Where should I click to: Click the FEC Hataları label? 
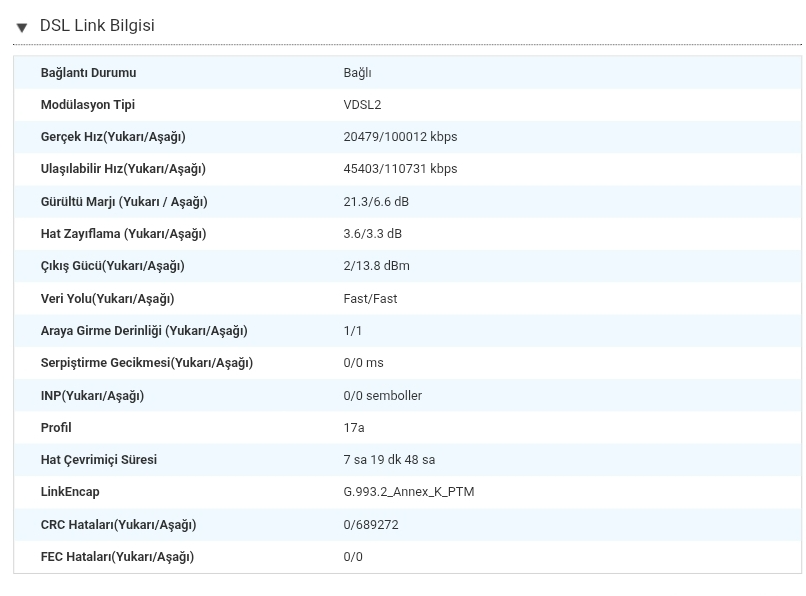pos(117,557)
